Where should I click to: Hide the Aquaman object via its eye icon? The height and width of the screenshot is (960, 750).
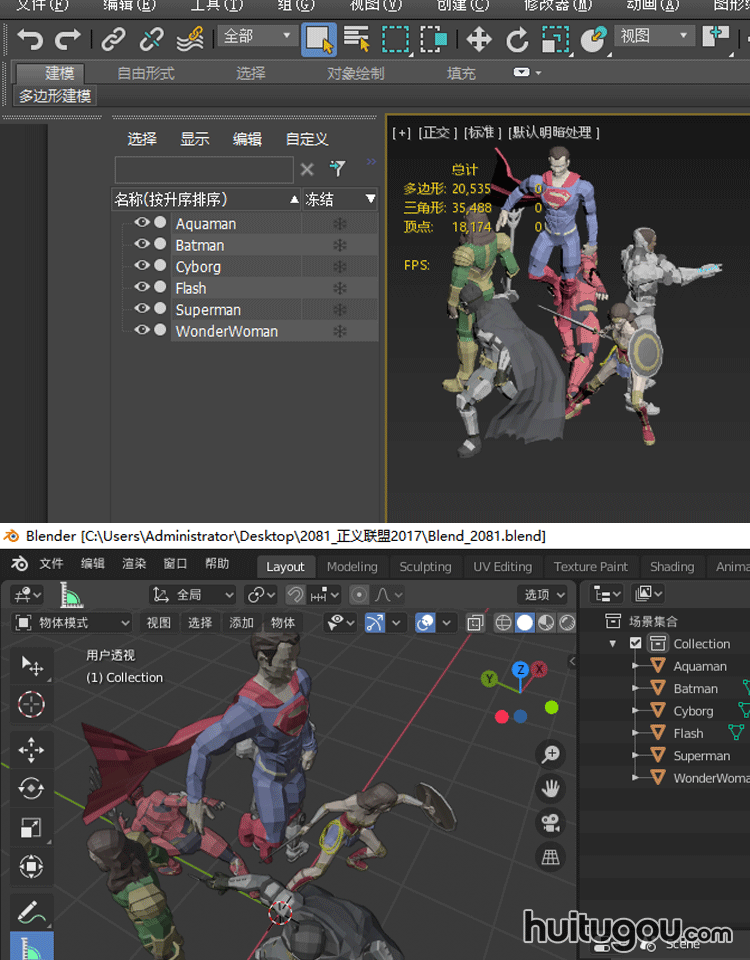[x=142, y=223]
